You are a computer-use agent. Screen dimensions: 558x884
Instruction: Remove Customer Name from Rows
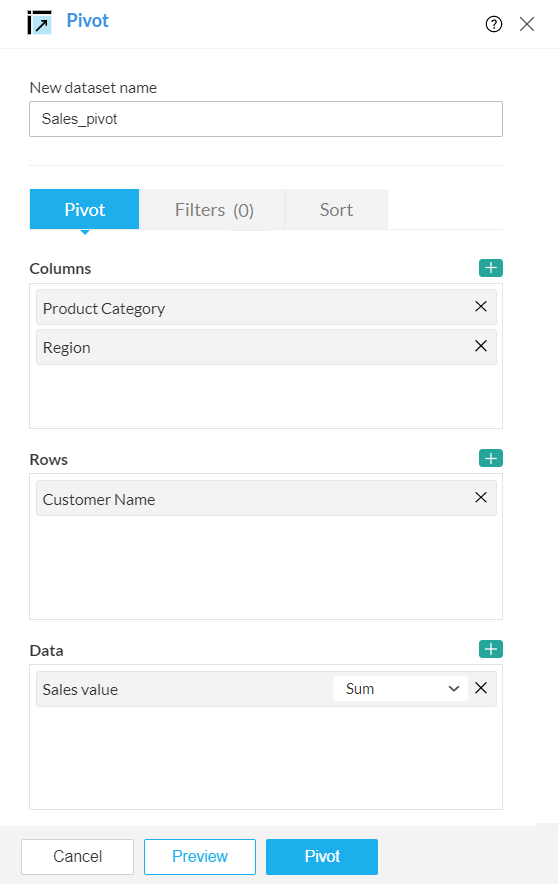(481, 497)
